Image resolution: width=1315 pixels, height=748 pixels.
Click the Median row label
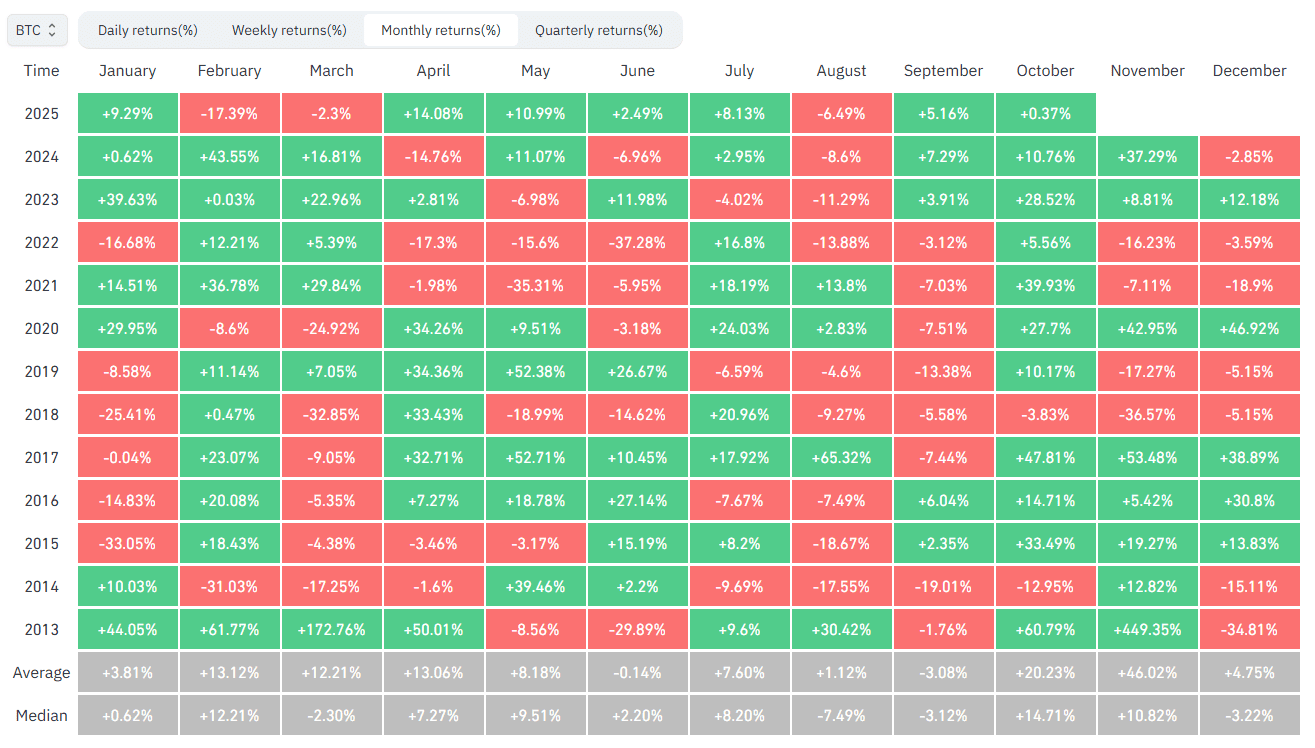pos(42,716)
